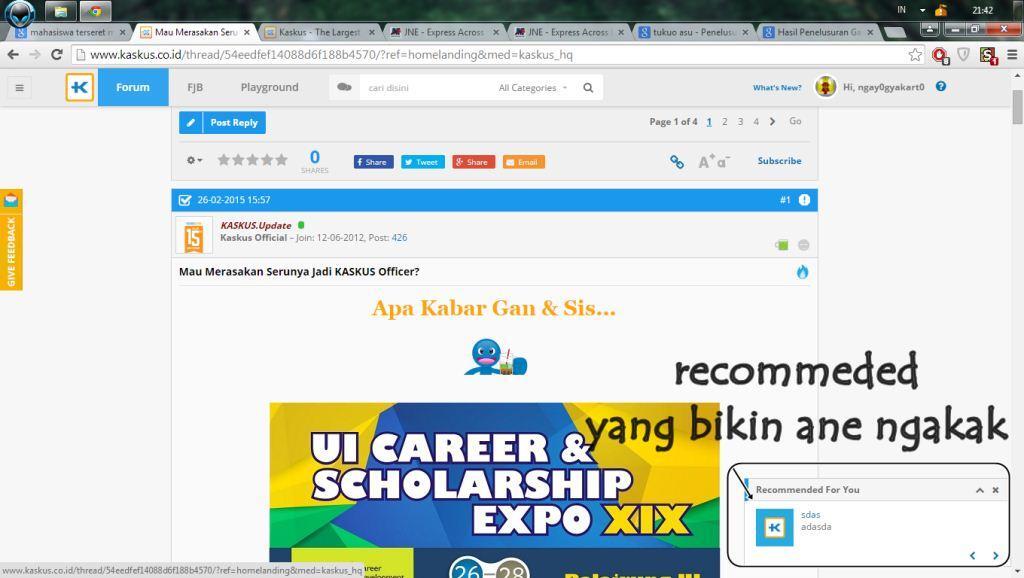Click browser back arrow
Screen dimensions: 1024x578
tap(13, 55)
